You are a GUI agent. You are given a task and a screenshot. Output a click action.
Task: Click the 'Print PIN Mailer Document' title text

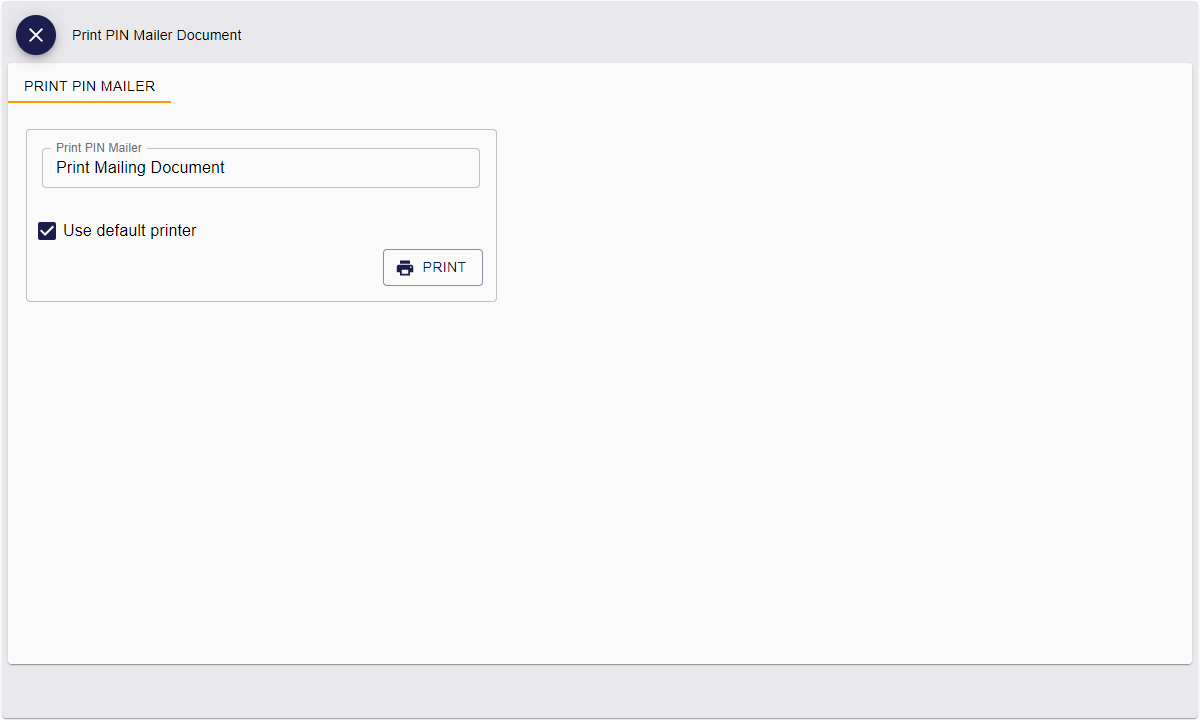(x=157, y=35)
